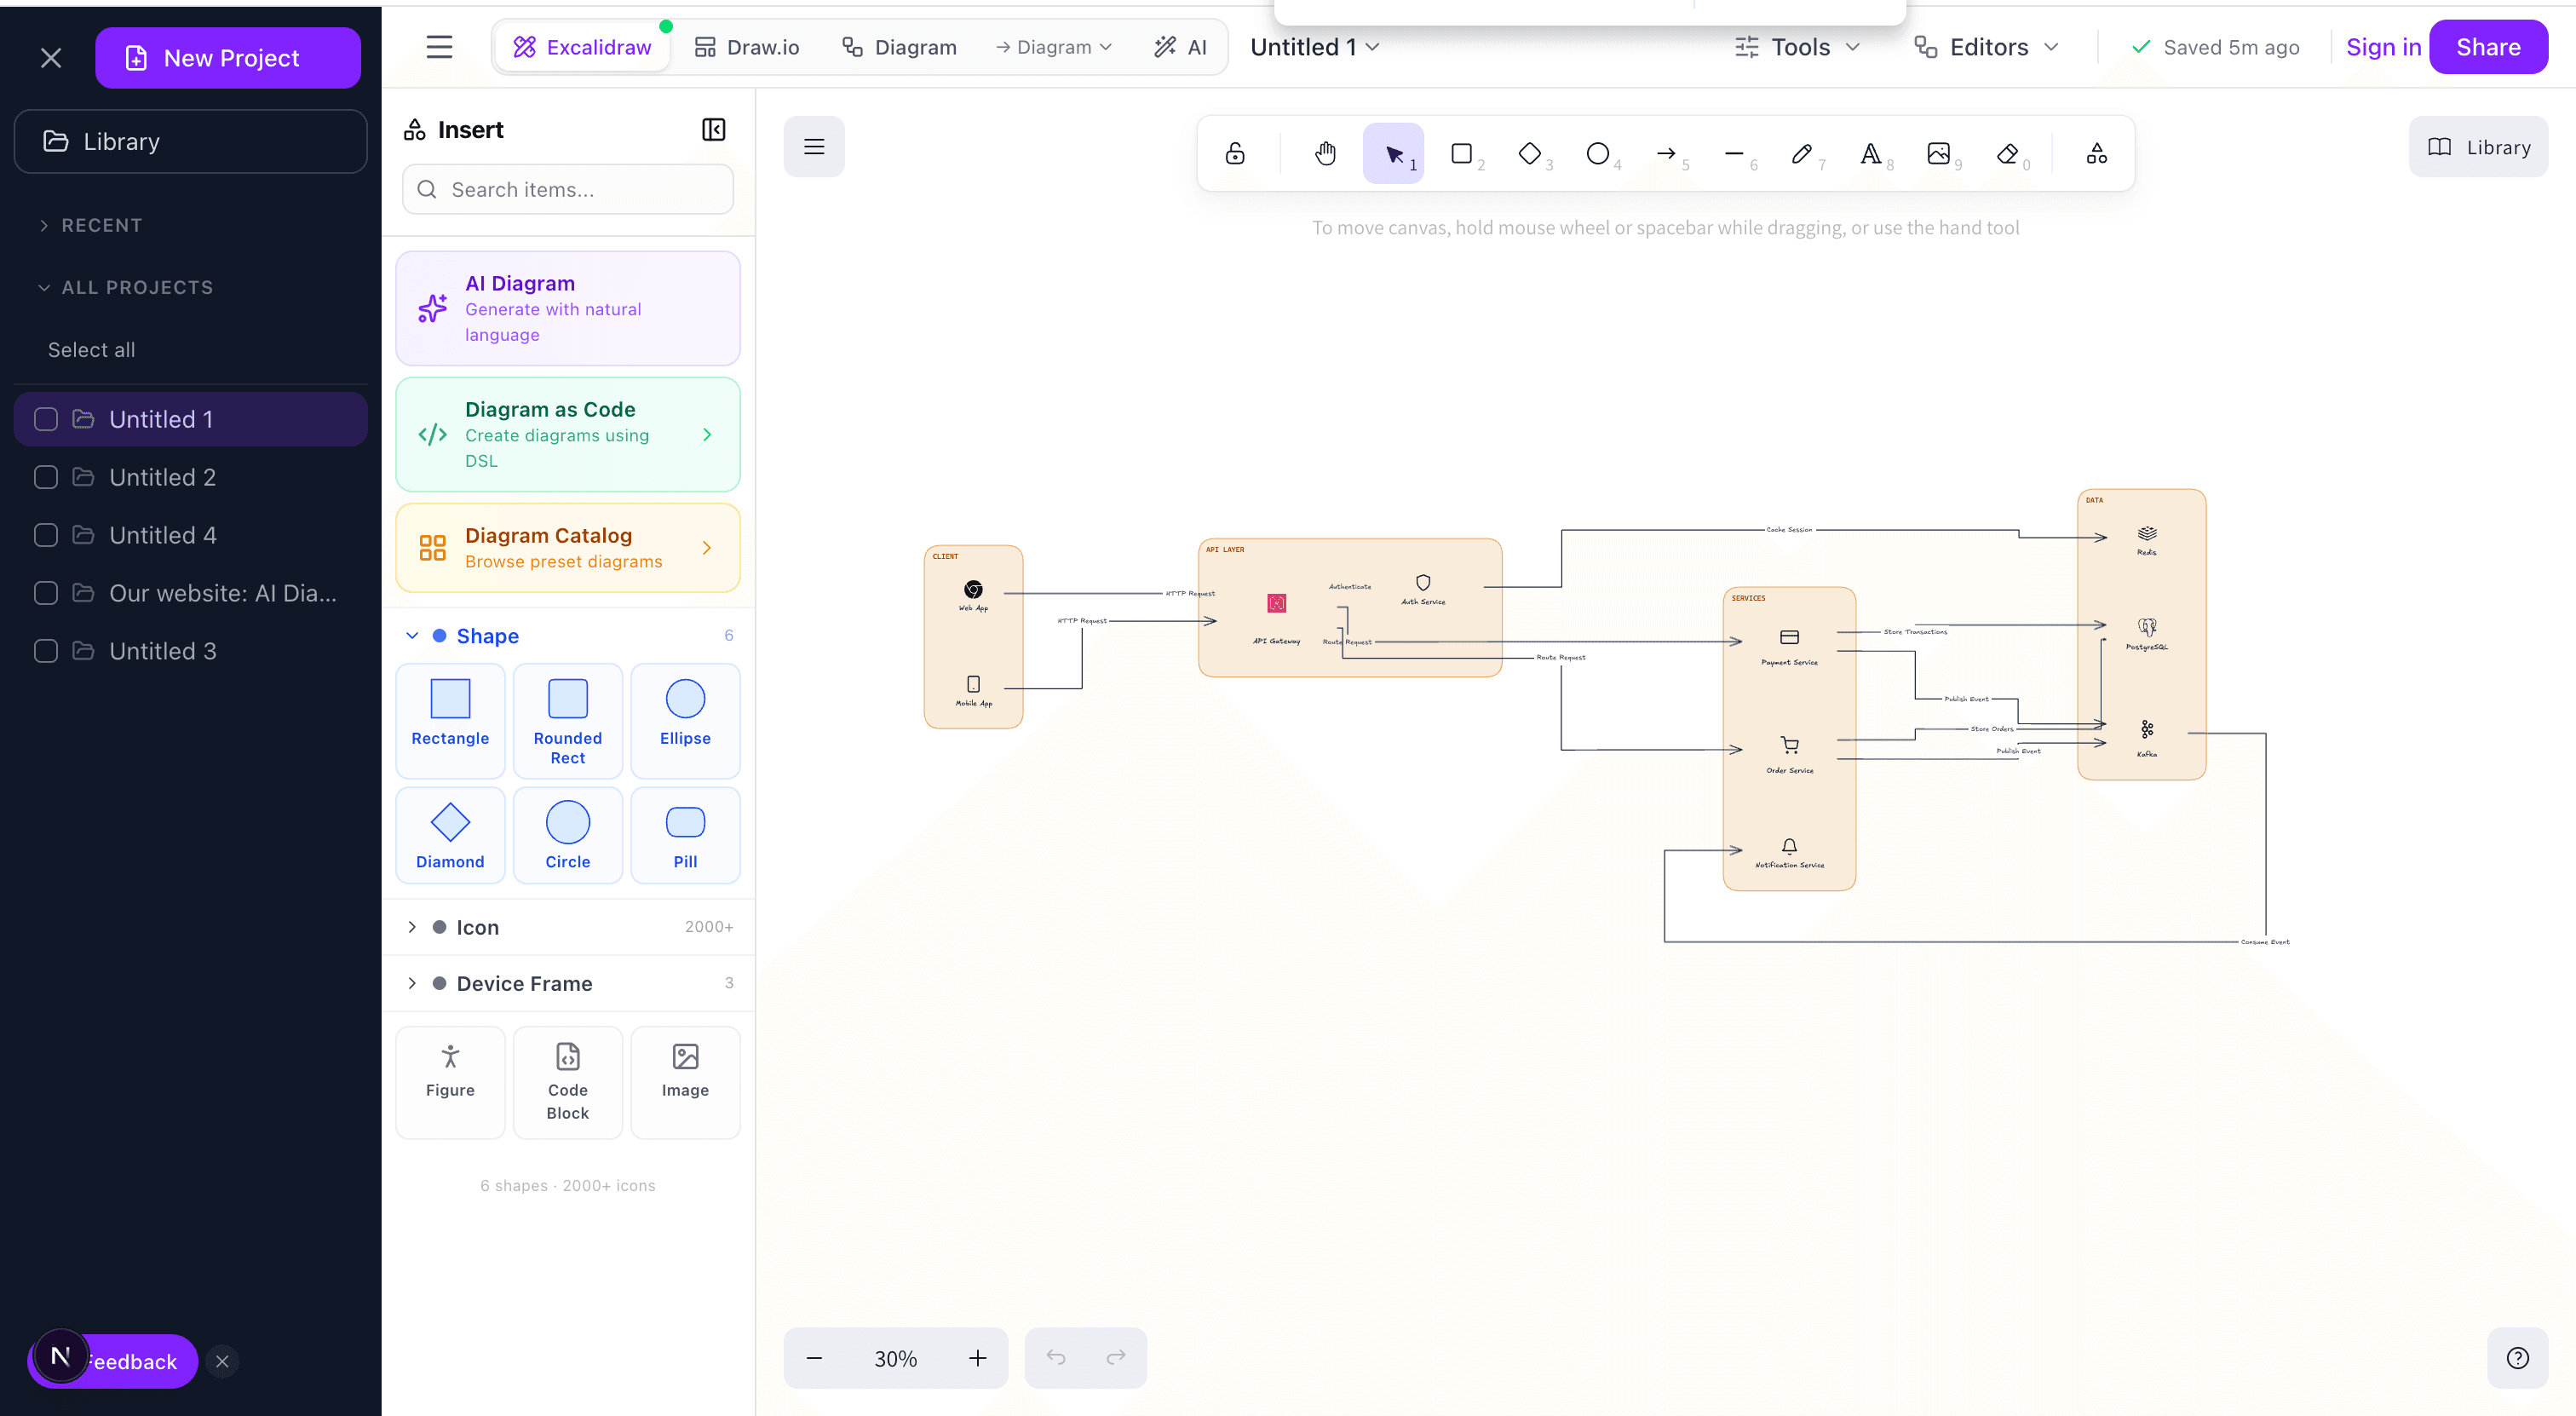Open the help question mark button

click(x=2517, y=1358)
